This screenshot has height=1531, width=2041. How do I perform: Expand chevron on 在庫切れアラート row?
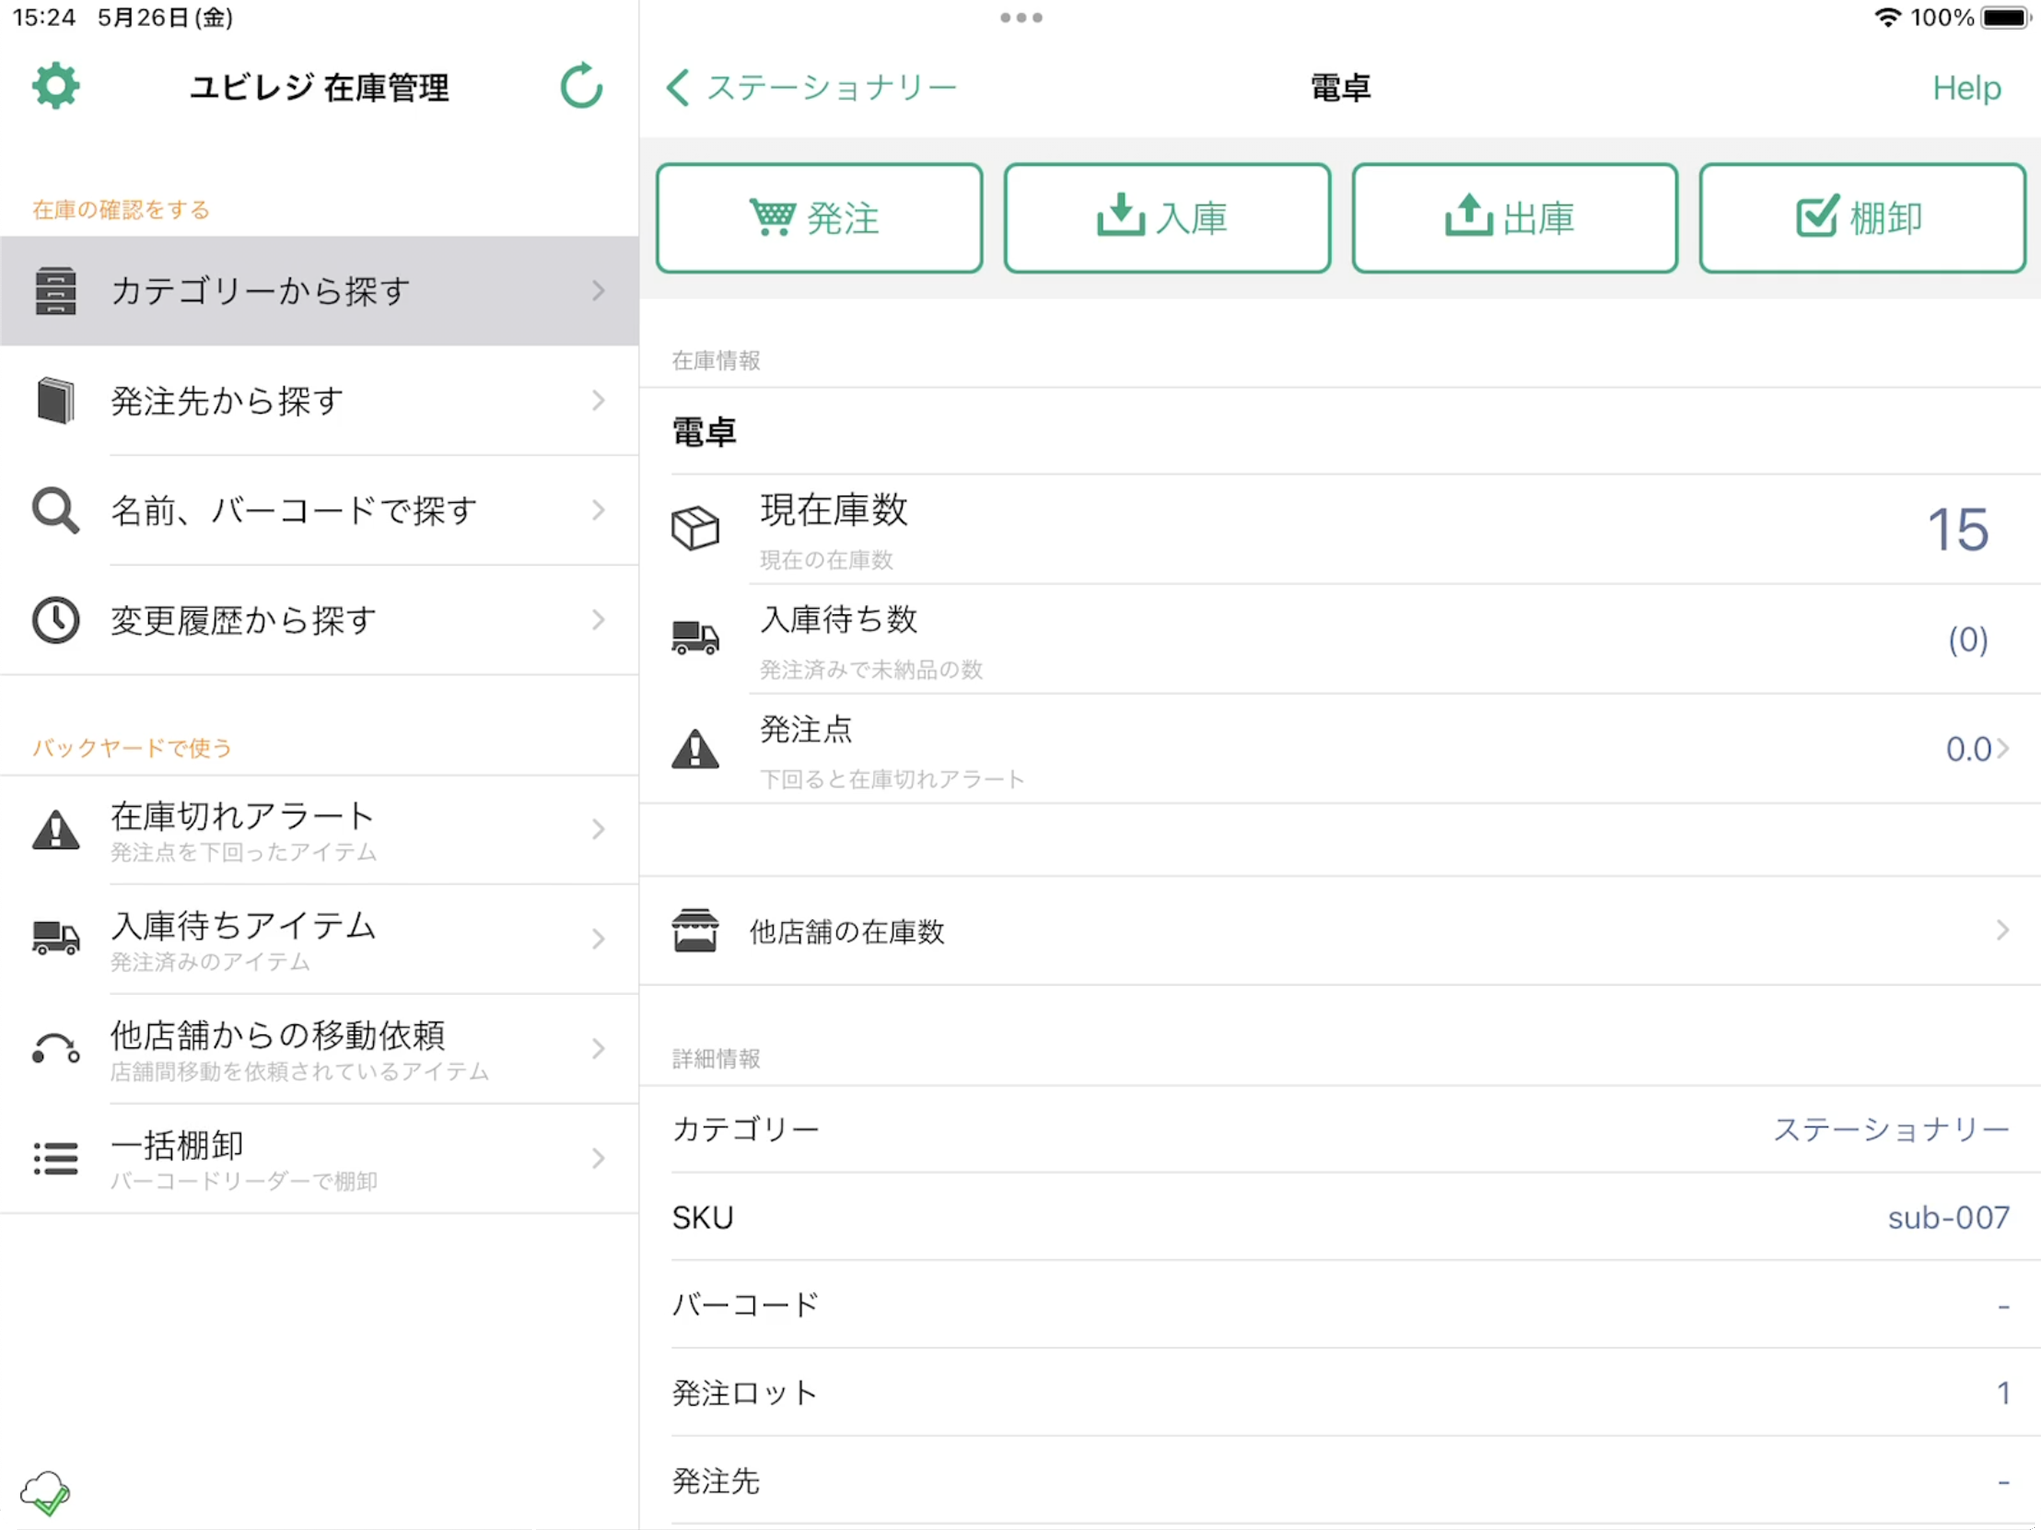pos(598,830)
